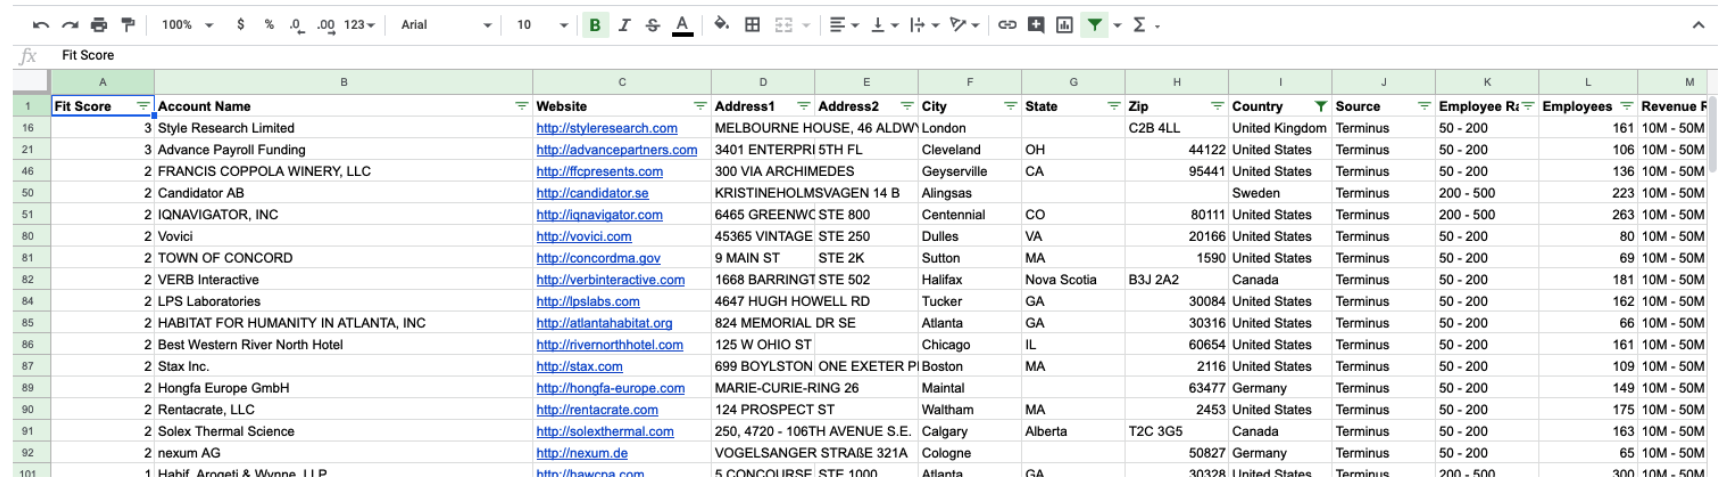Activate the paint format tool
This screenshot has height=488, width=1724.
[x=127, y=25]
